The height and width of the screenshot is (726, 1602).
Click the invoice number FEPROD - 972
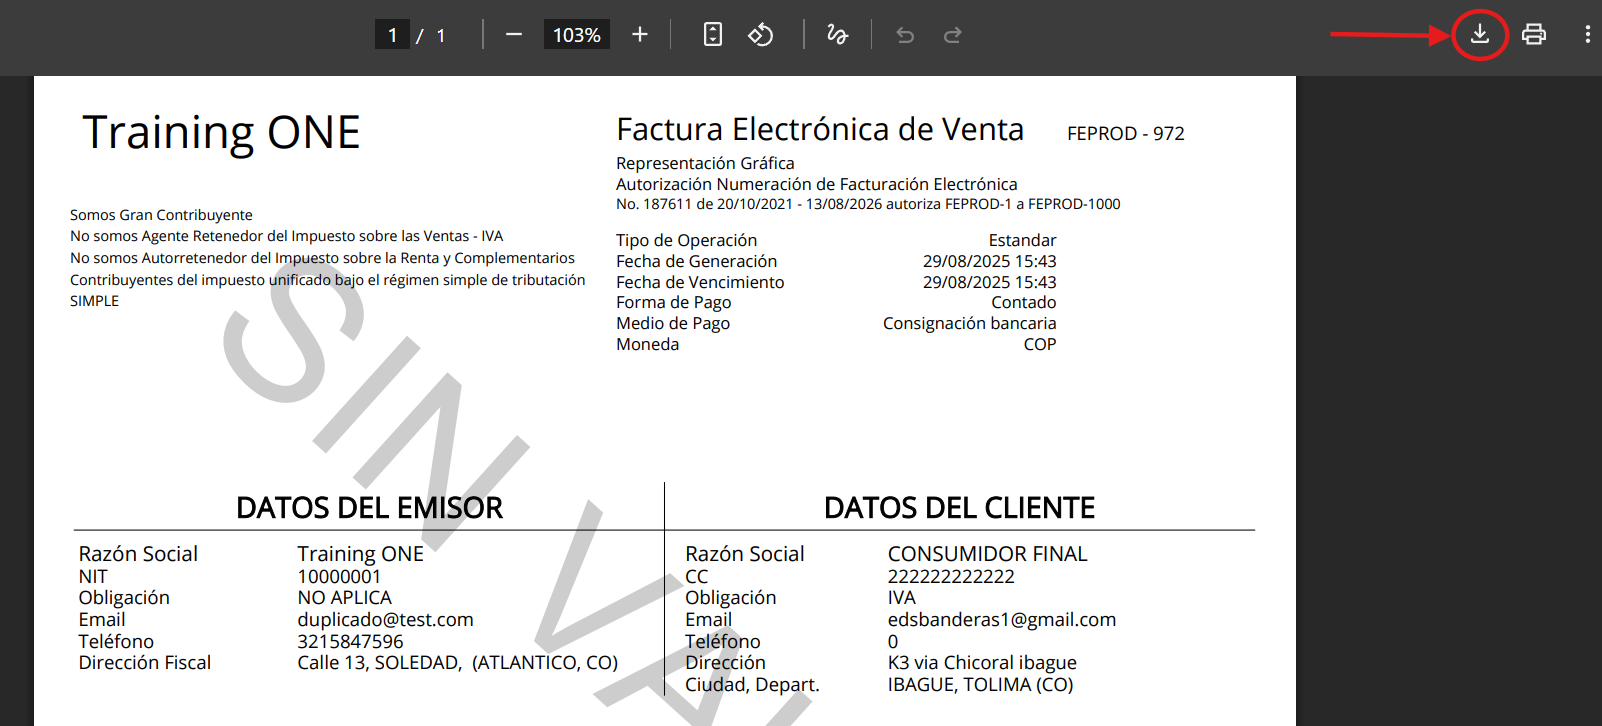click(x=1126, y=134)
